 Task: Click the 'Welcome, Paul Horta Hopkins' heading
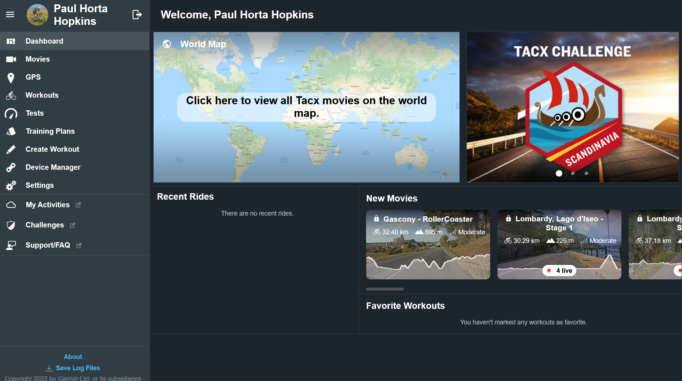point(237,15)
